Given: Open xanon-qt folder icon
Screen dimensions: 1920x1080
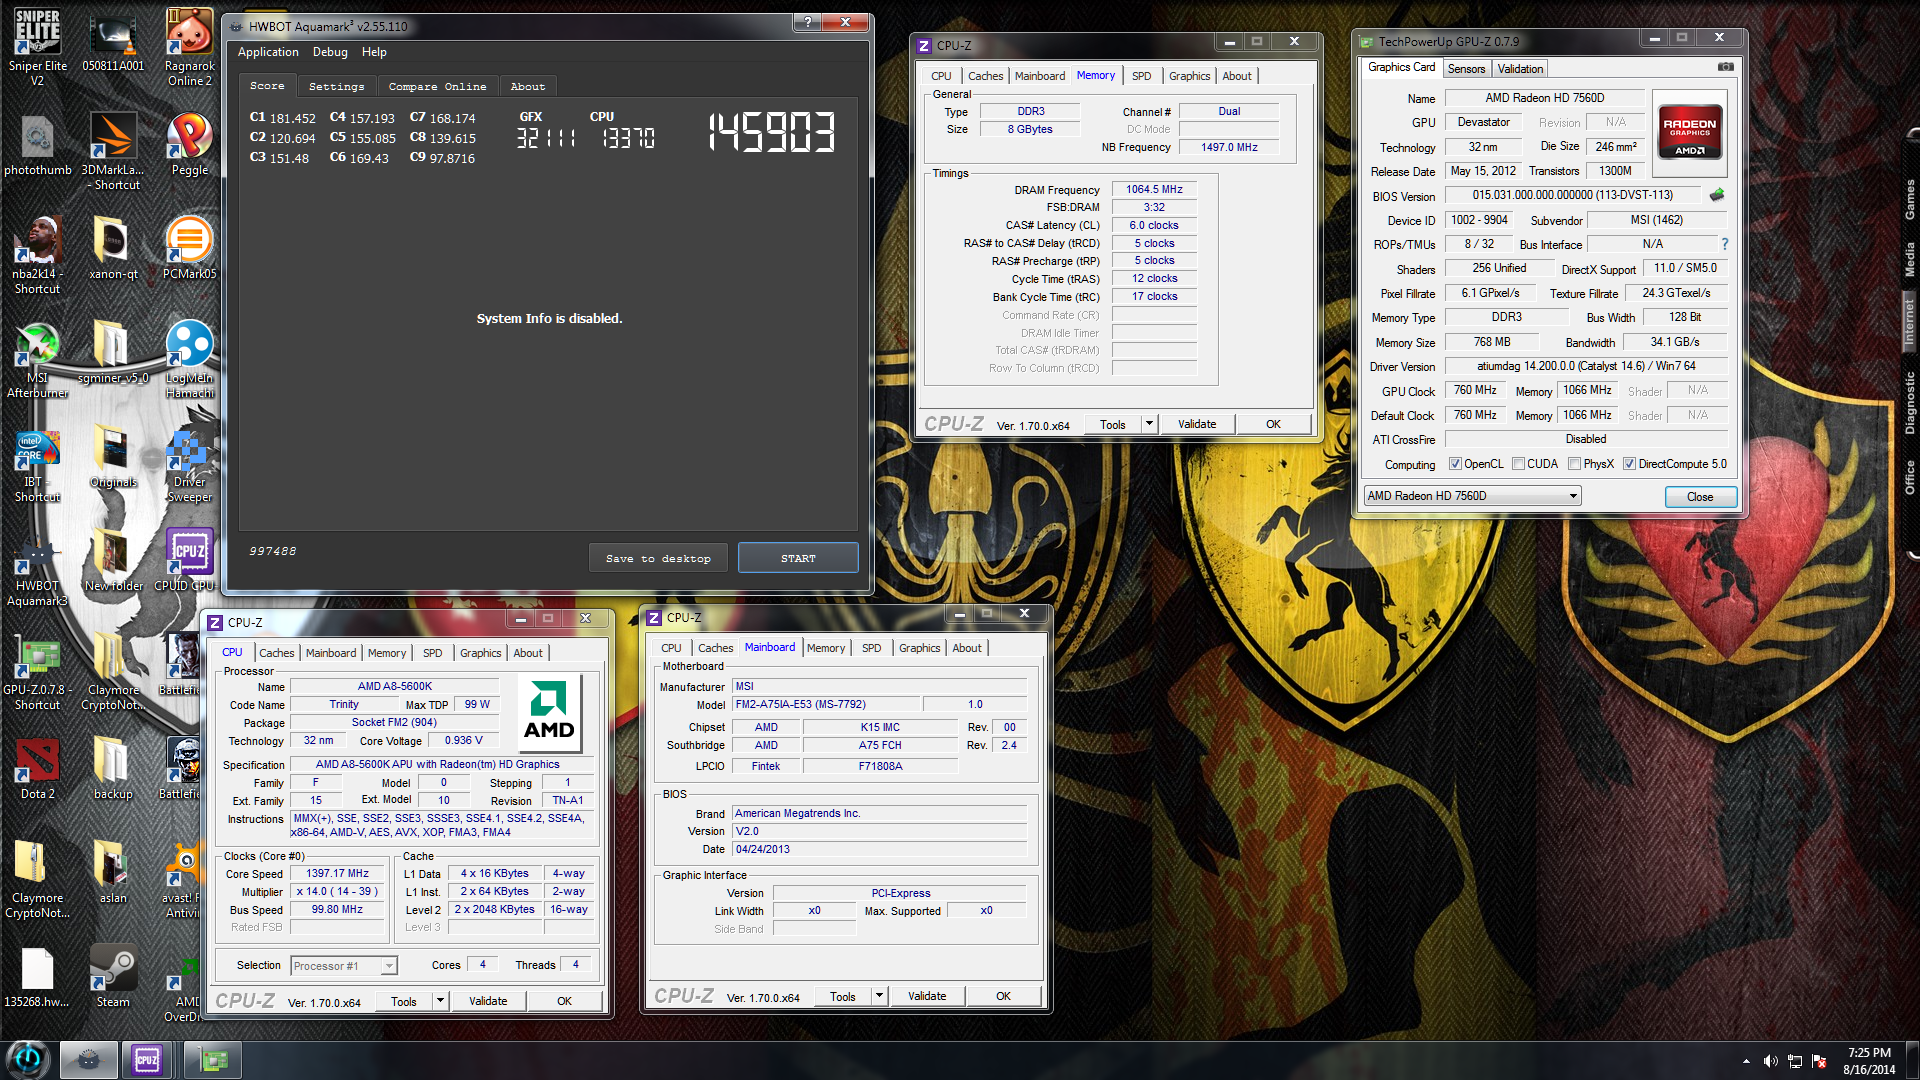Looking at the screenshot, I should pos(113,248).
